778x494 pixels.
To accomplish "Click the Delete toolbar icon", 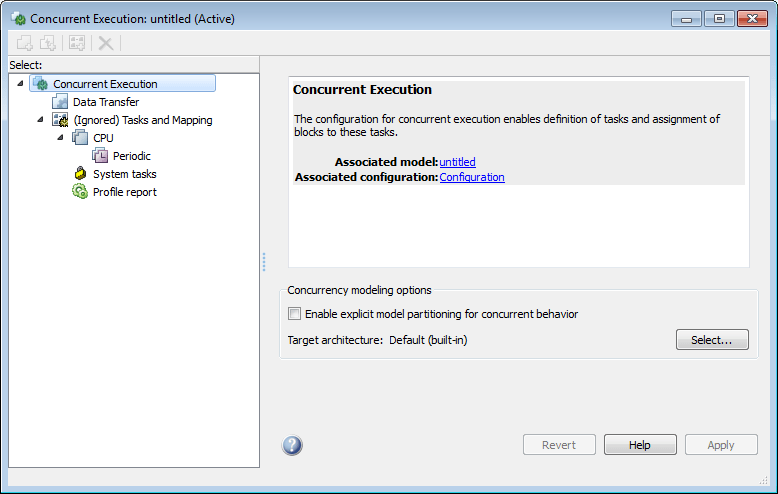I will click(105, 43).
